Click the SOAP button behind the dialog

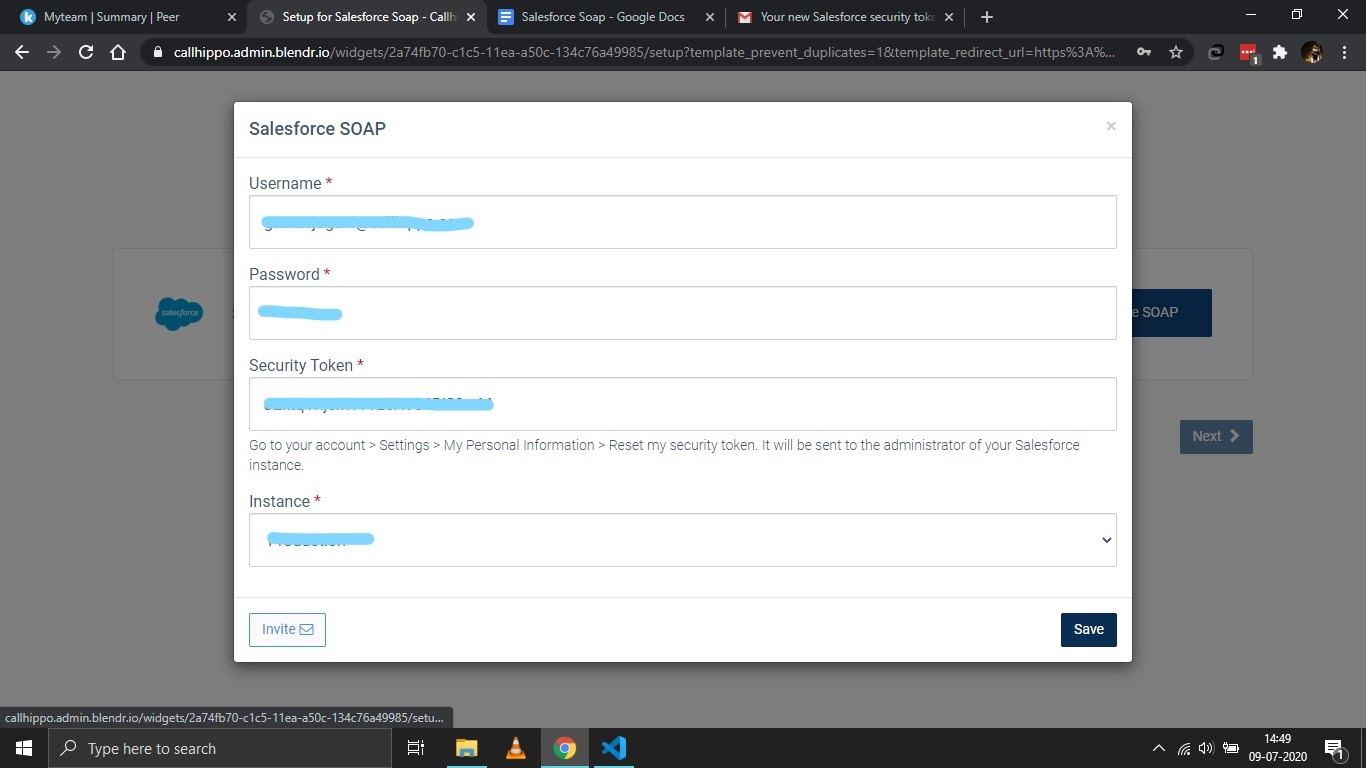[x=1171, y=312]
